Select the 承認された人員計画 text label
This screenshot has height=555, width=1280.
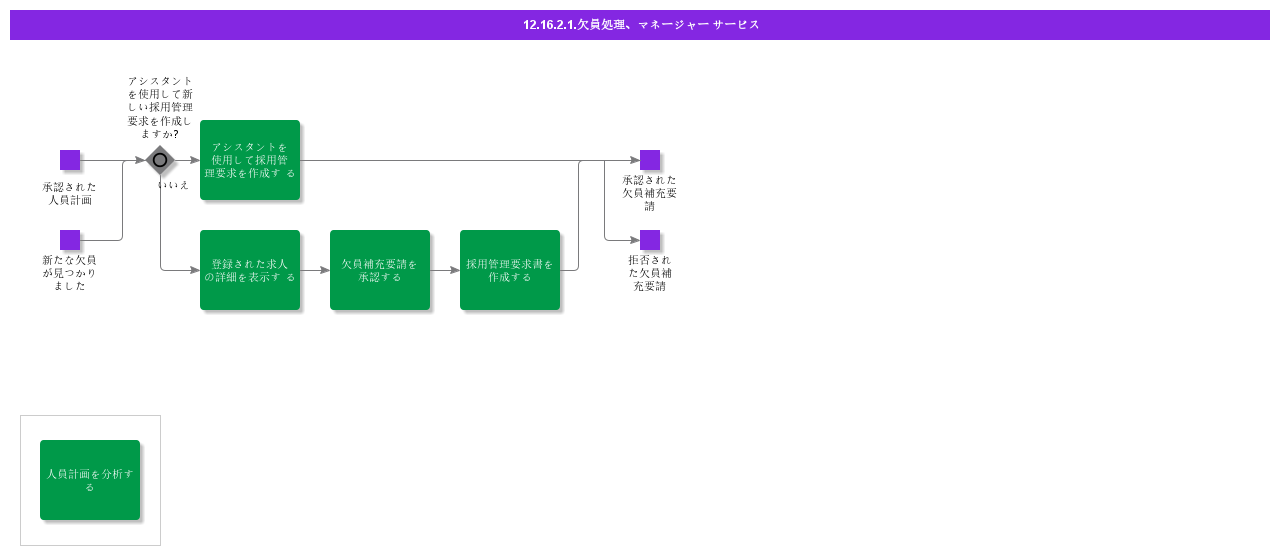(x=70, y=193)
